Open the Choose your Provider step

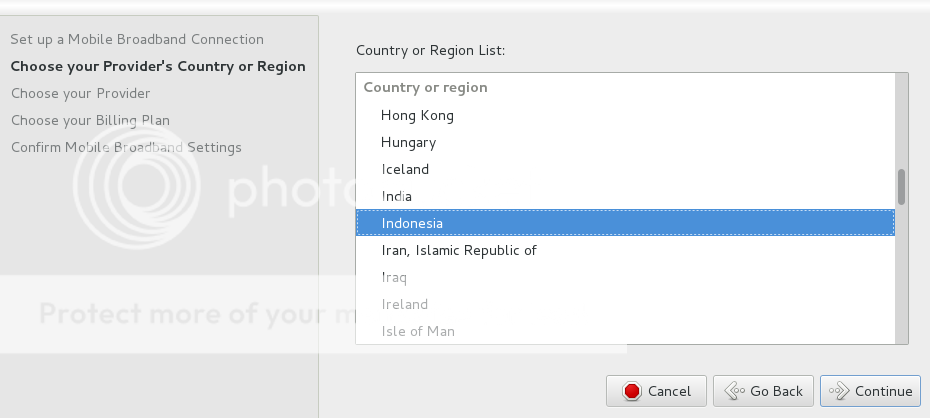[x=81, y=93]
